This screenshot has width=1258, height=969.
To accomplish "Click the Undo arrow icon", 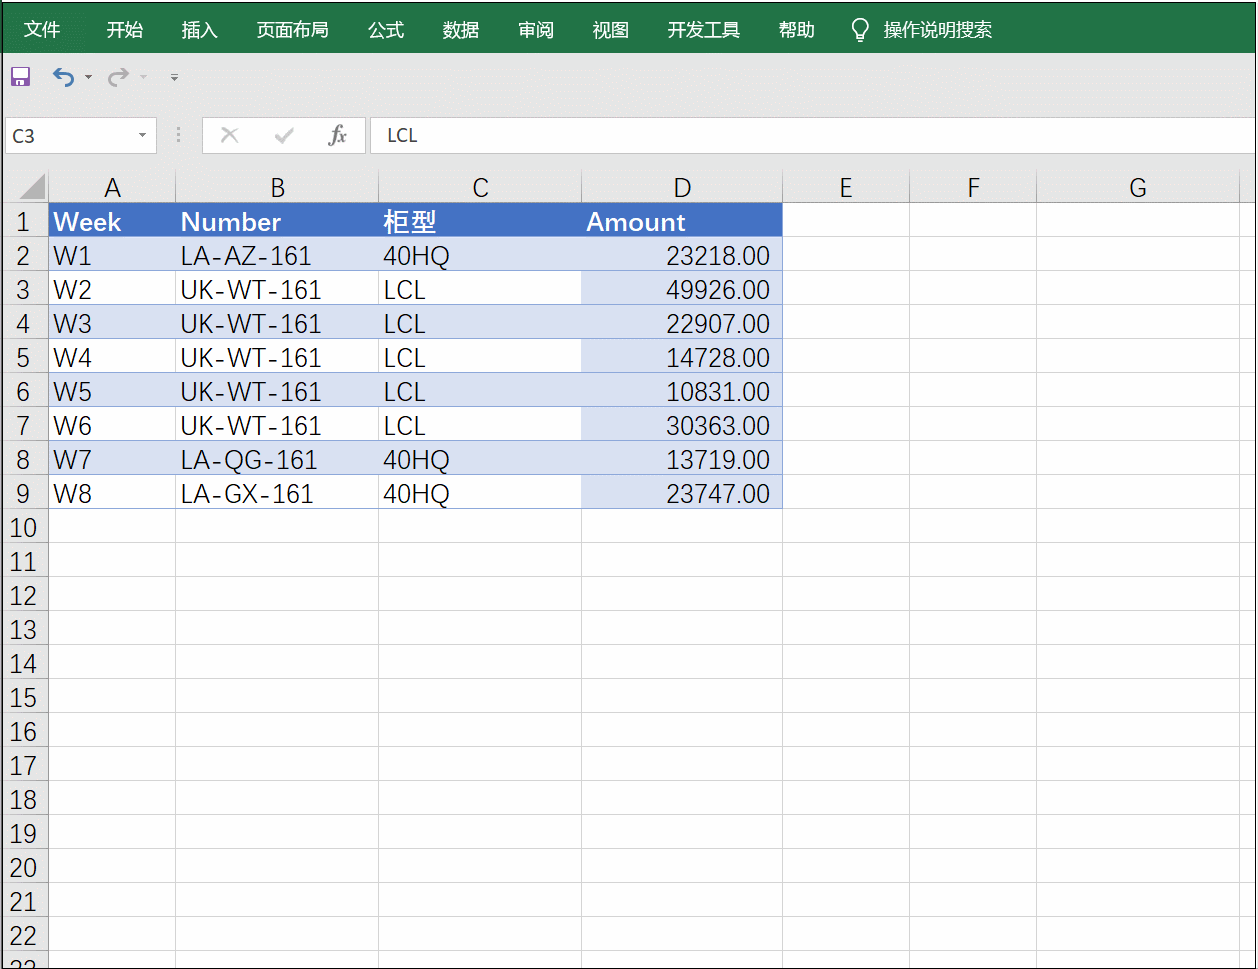I will point(63,77).
